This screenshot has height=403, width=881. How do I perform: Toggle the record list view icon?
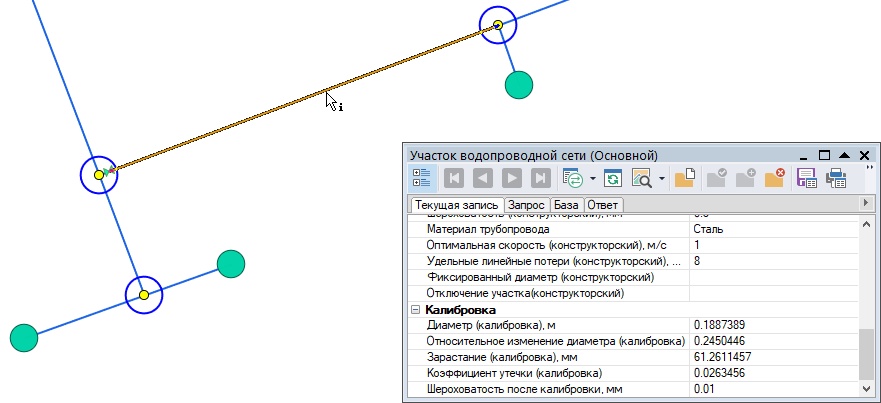coord(421,179)
